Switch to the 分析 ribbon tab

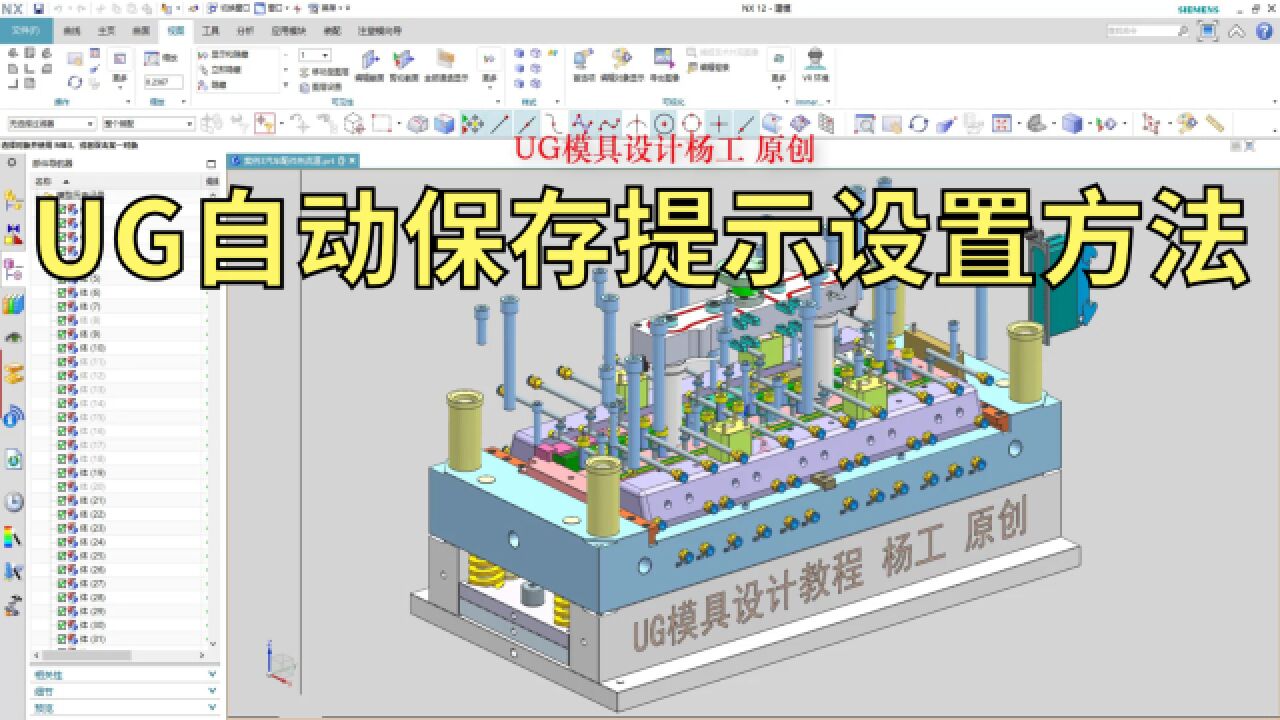tap(243, 31)
